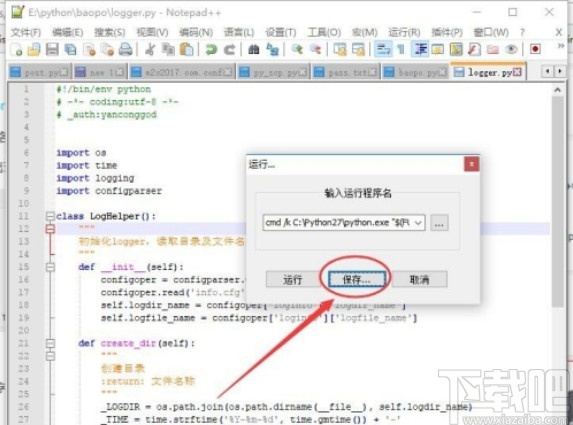The height and width of the screenshot is (425, 573).
Task: Switch to the pass.txt tab
Action: click(345, 72)
